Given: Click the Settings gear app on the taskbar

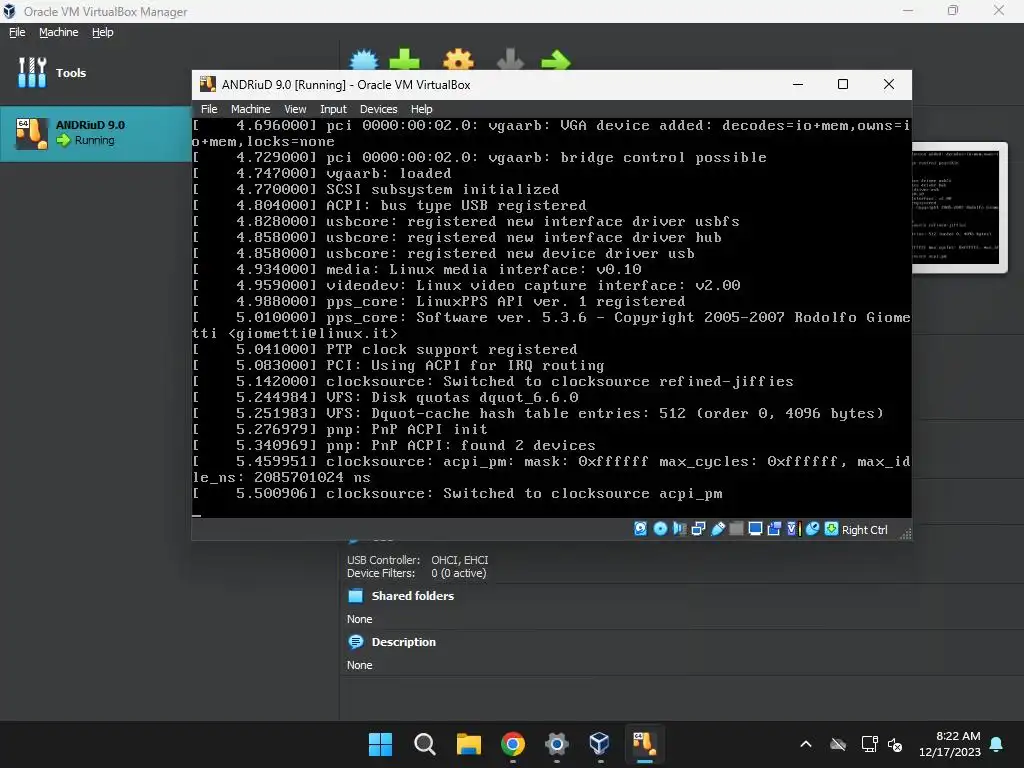Looking at the screenshot, I should click(x=556, y=744).
